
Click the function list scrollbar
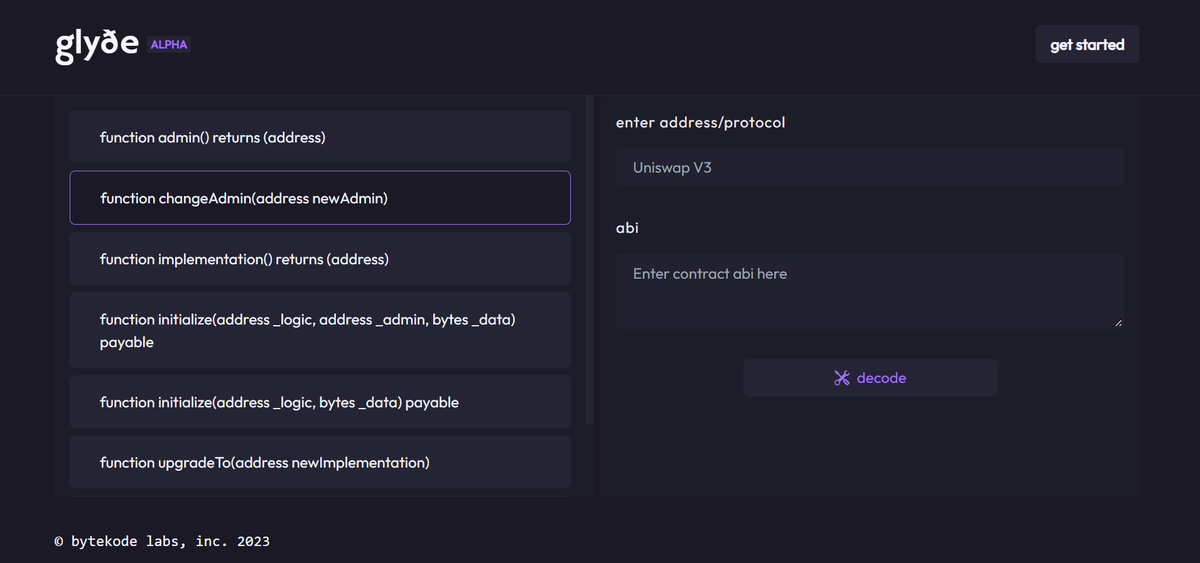click(589, 260)
